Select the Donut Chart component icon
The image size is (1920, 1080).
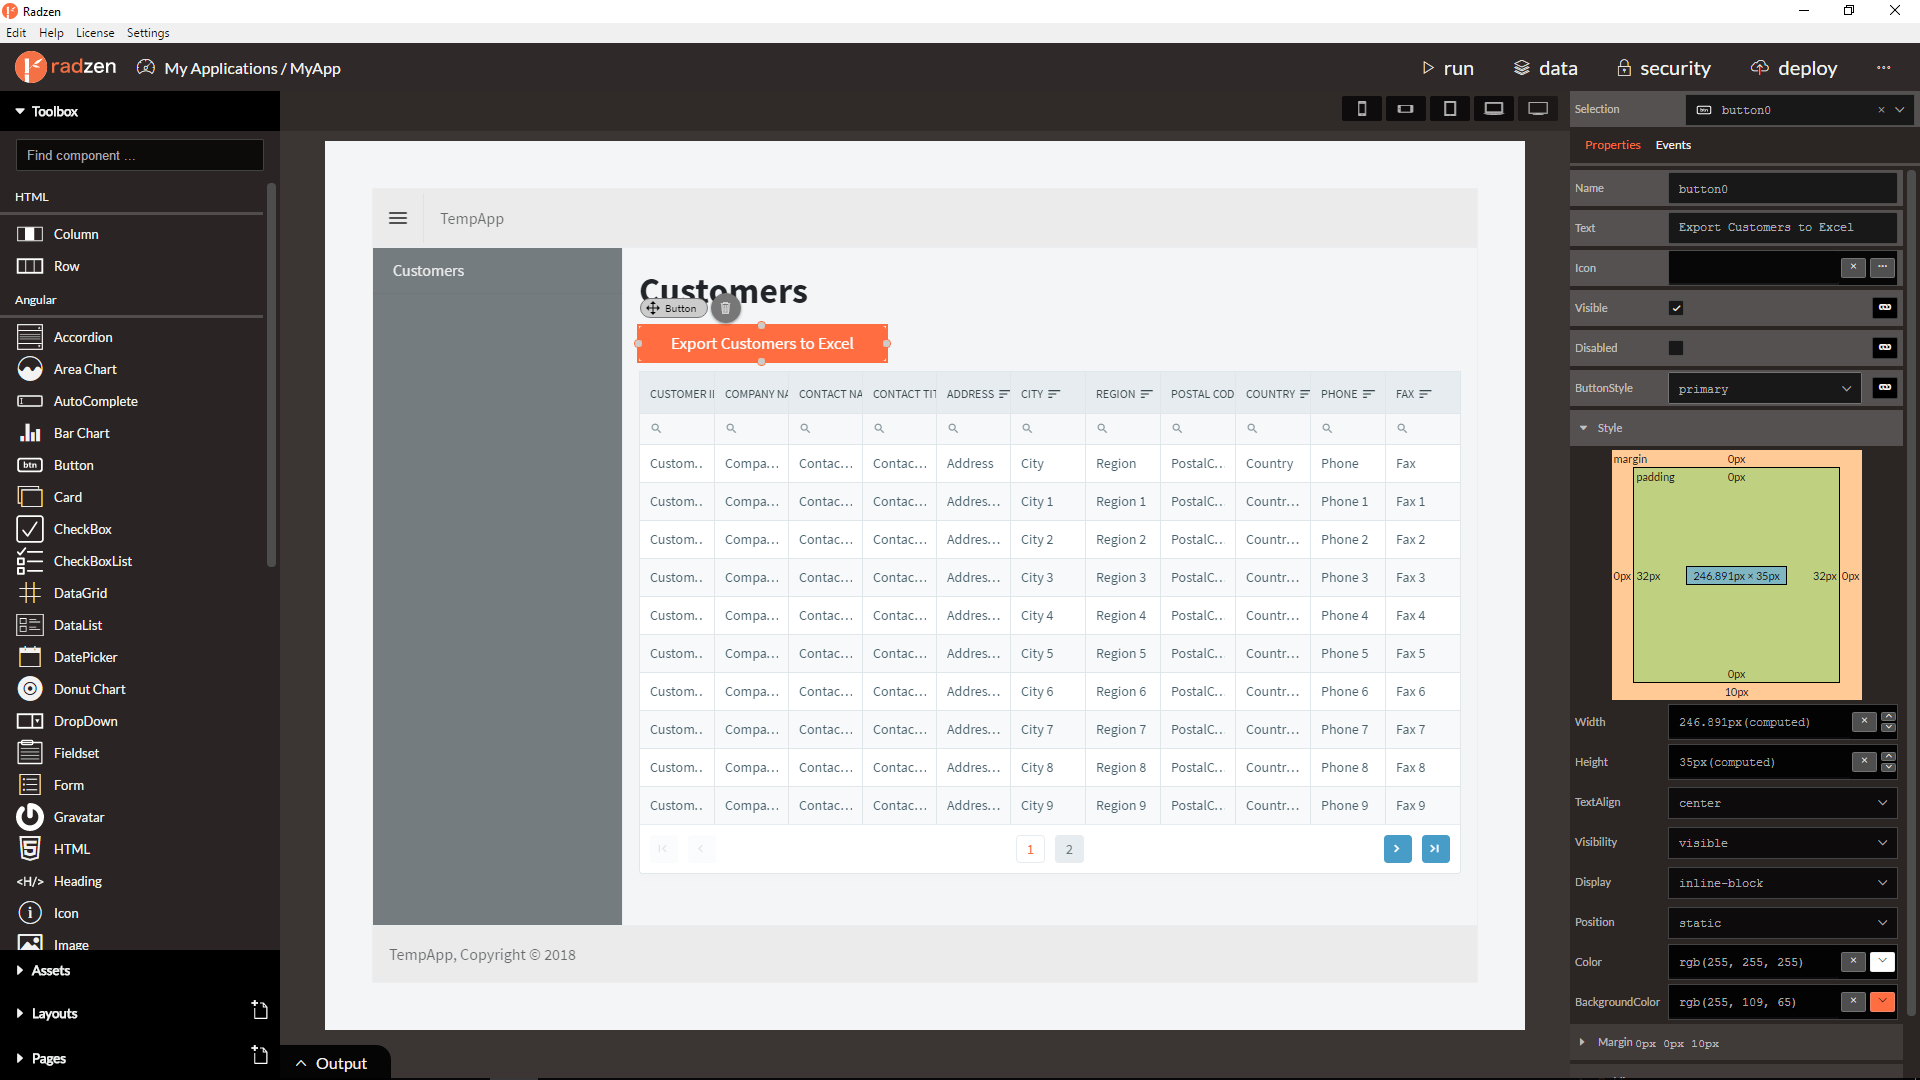(x=30, y=689)
